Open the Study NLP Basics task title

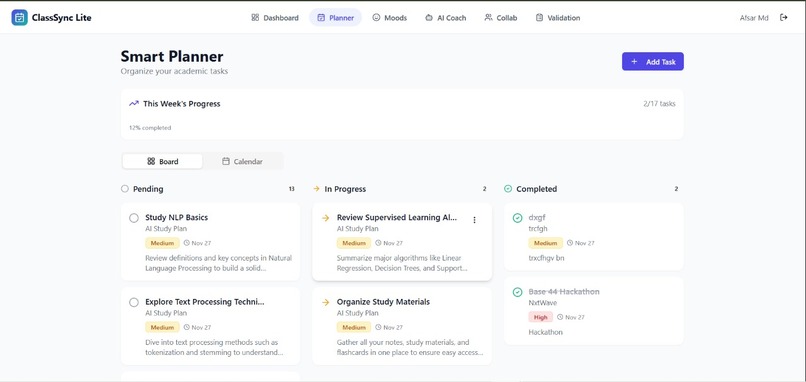176,217
